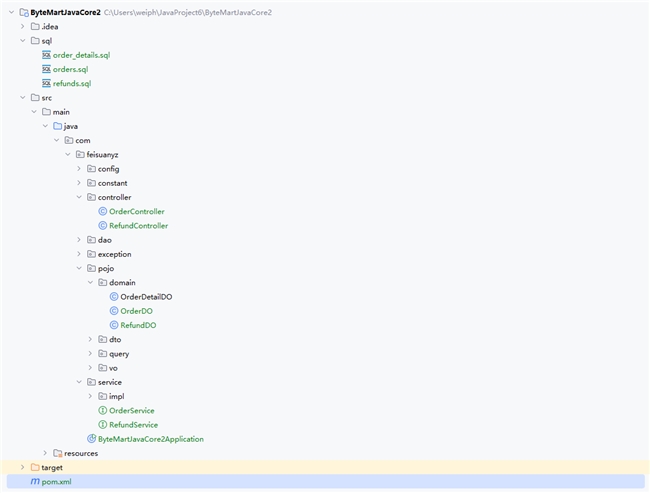Click the SQL icon of order_details.sql
Viewport: 650px width, 493px height.
(x=46, y=55)
